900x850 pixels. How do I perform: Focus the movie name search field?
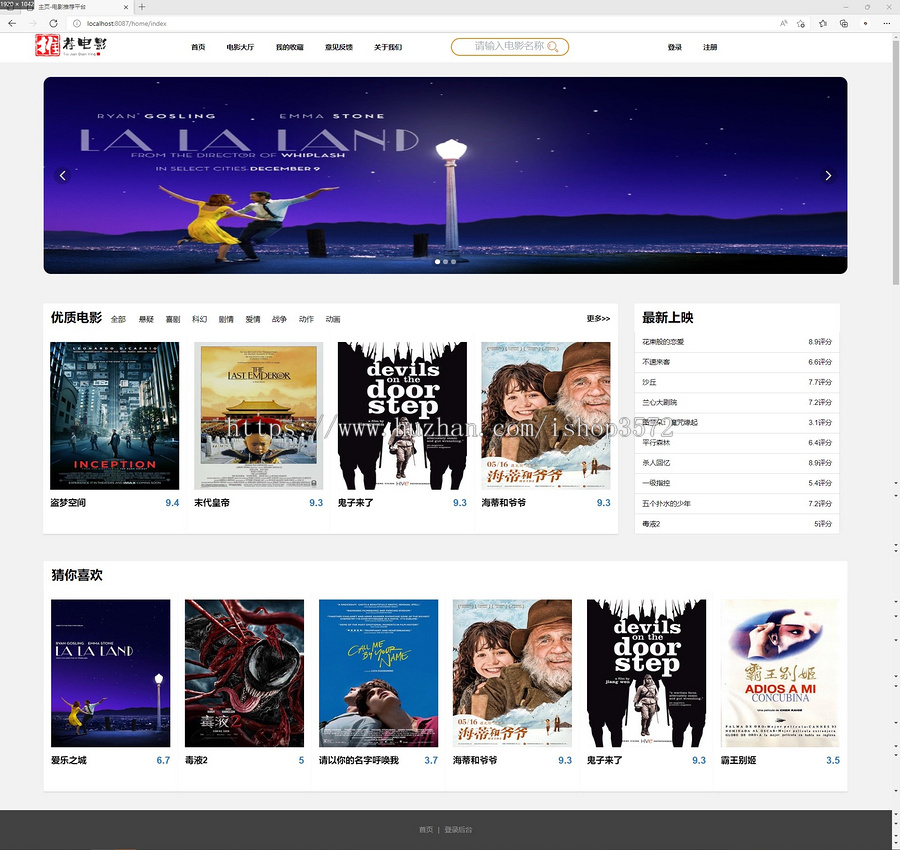tap(509, 46)
